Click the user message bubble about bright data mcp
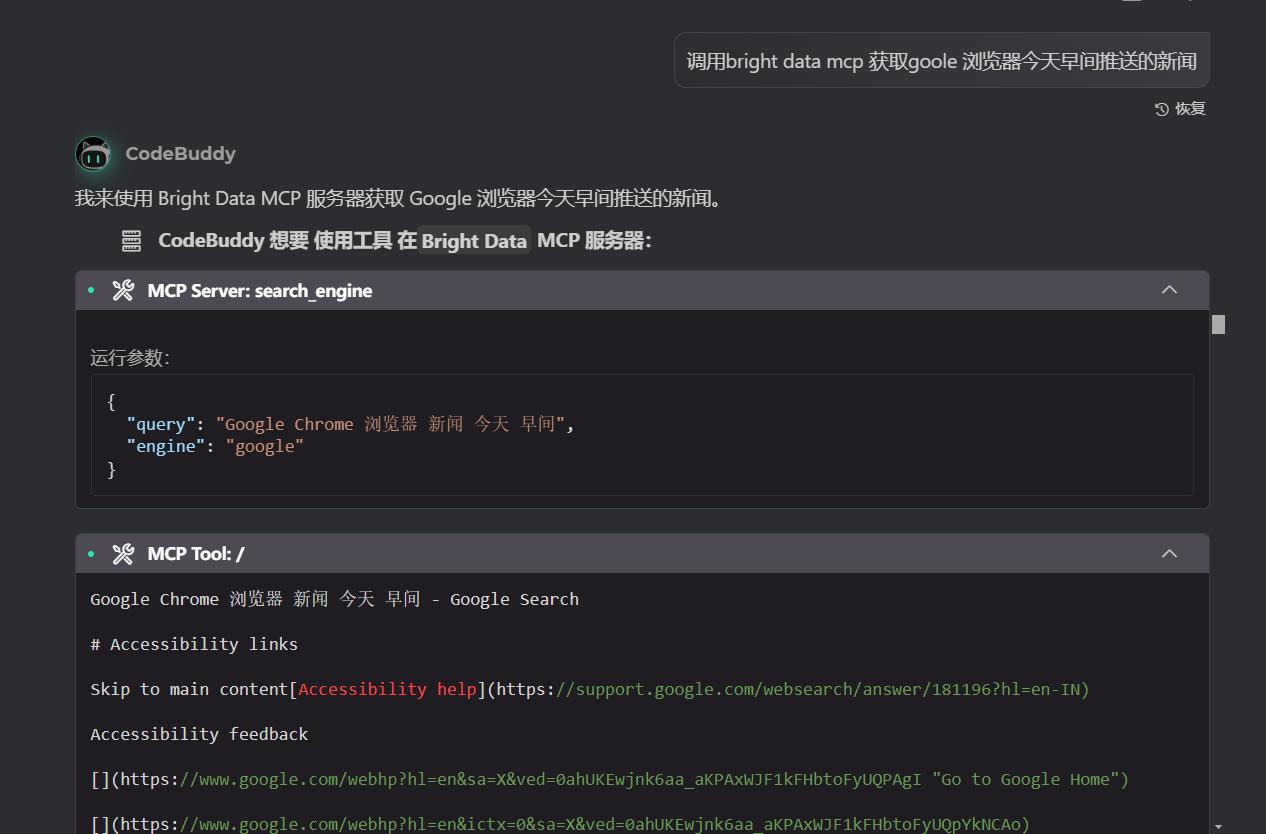Viewport: 1266px width, 834px height. coord(941,60)
